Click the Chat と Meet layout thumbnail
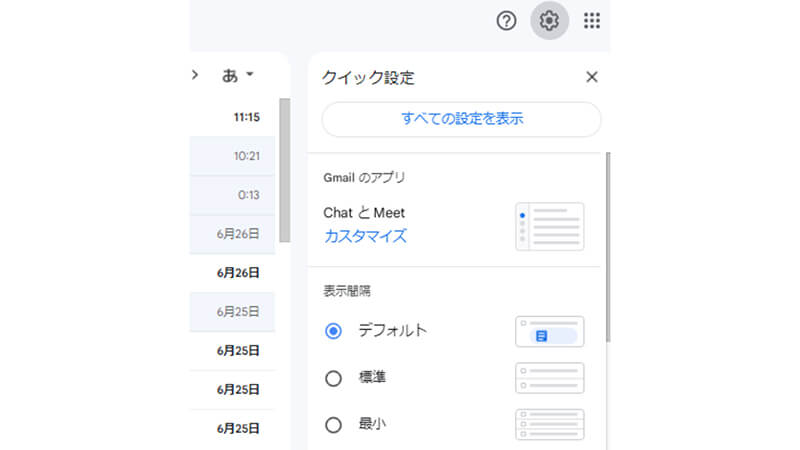This screenshot has width=800, height=450. coord(549,226)
